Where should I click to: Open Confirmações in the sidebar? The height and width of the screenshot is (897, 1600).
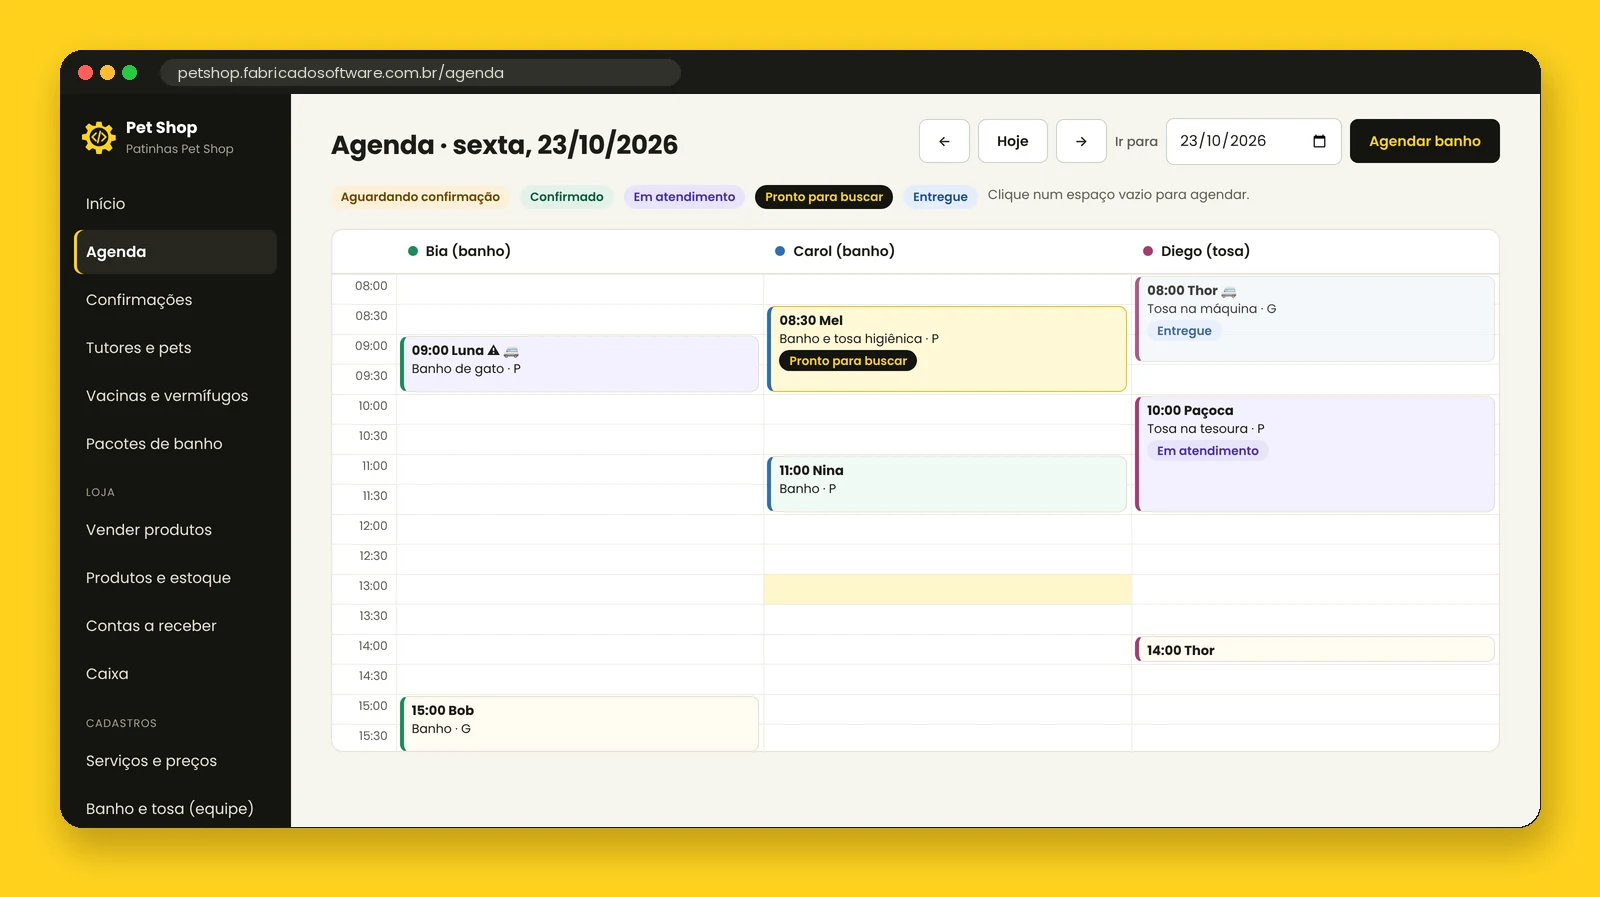[175, 300]
